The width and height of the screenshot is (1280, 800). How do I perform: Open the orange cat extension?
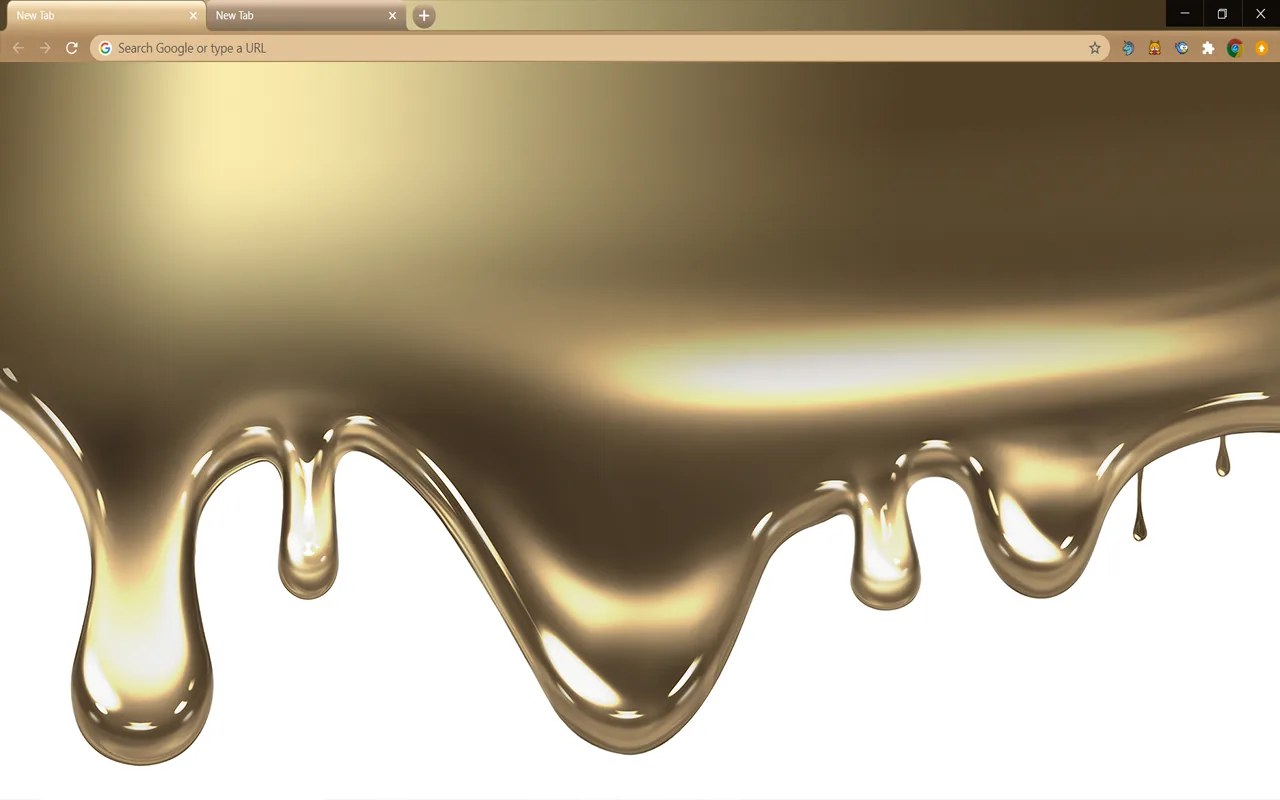tap(1155, 48)
